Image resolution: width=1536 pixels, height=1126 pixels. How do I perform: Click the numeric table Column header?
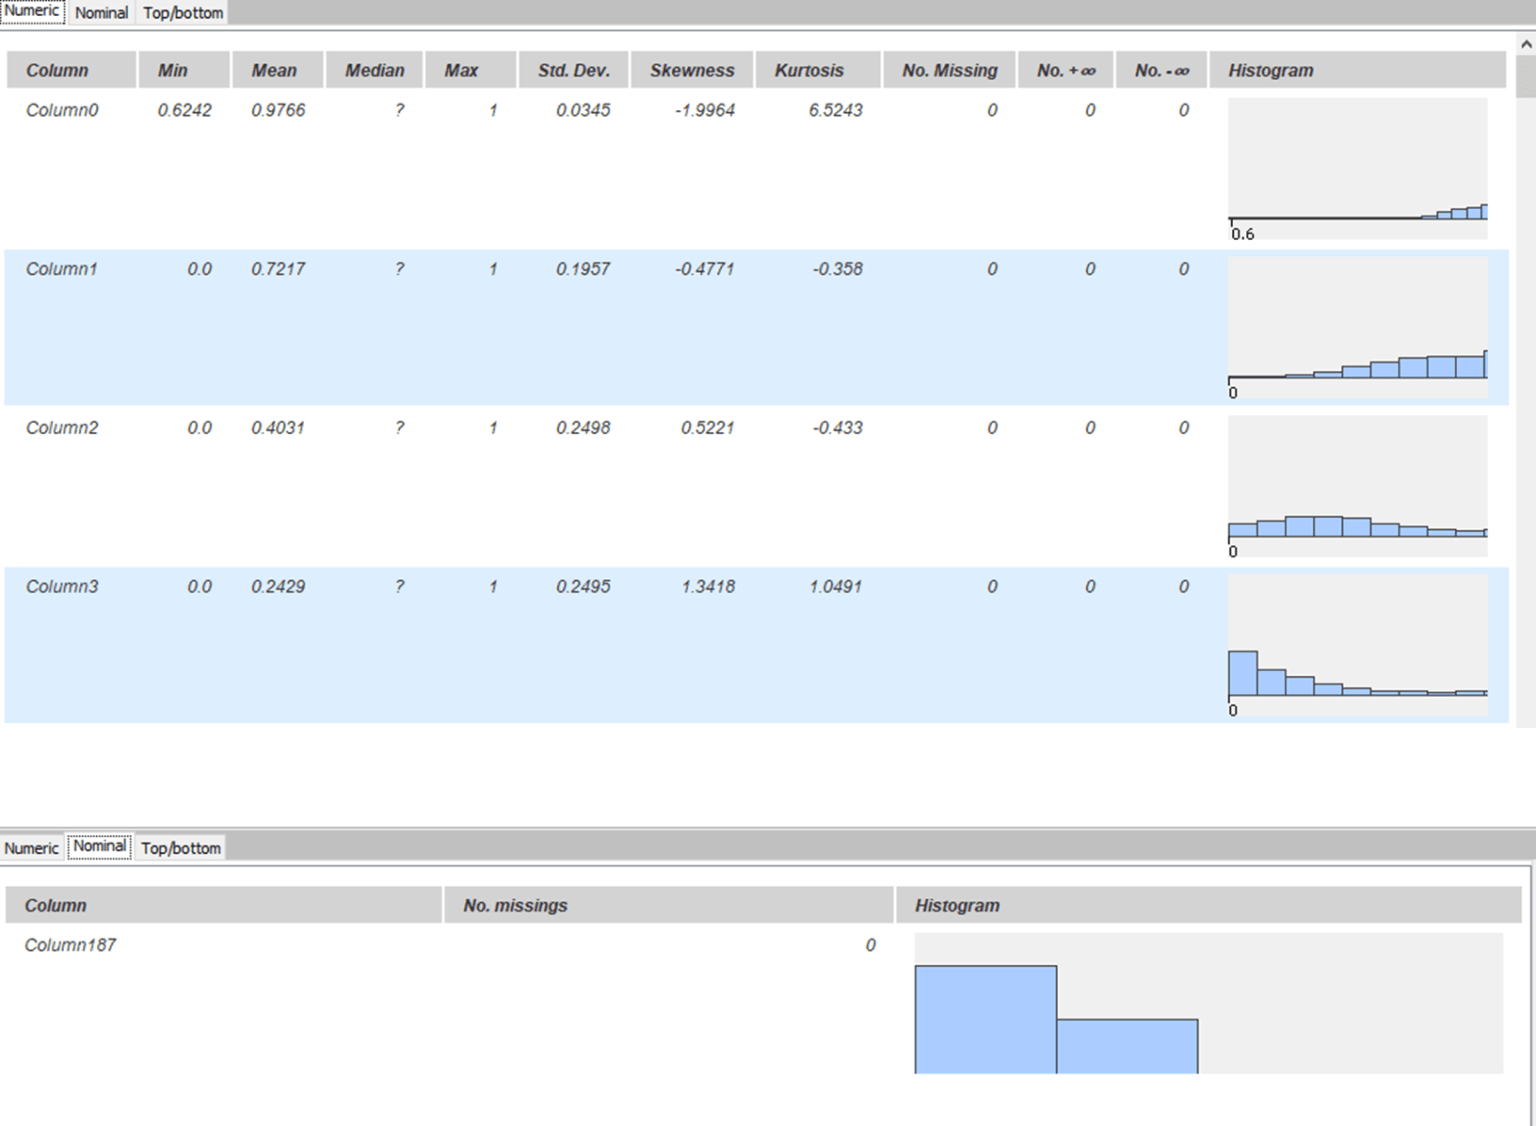[x=72, y=70]
